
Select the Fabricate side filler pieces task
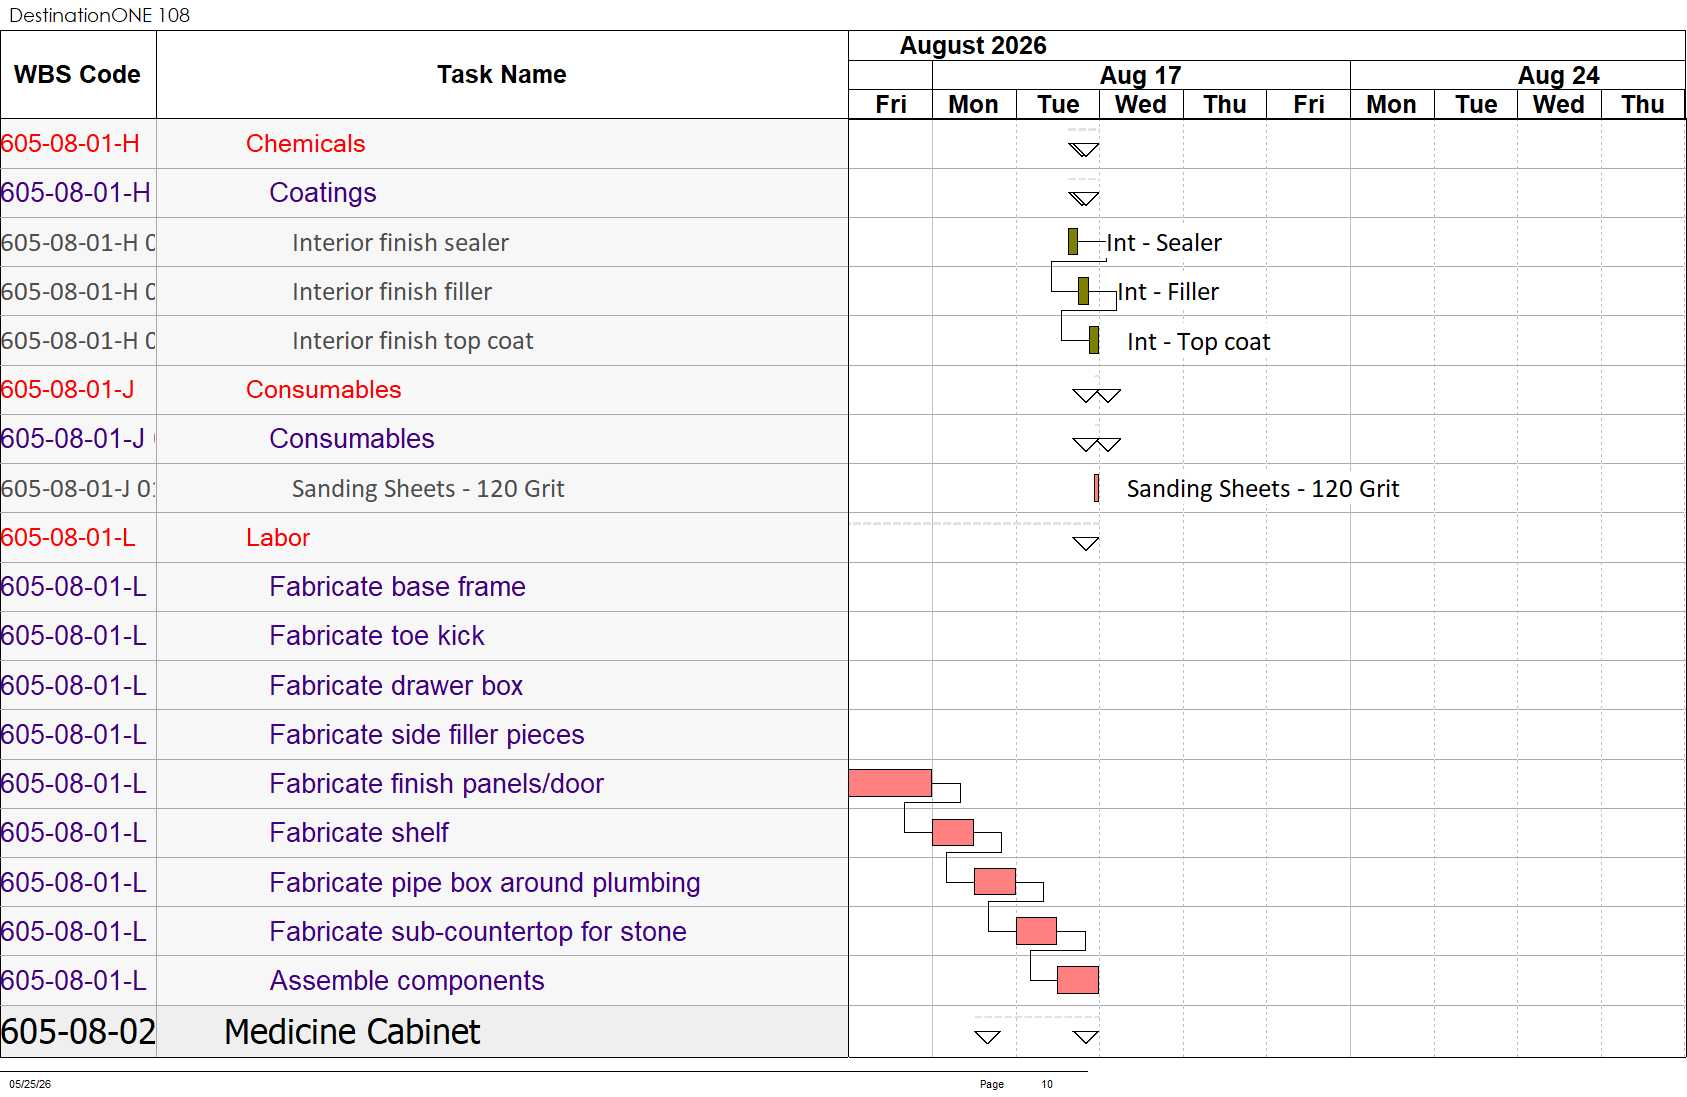(427, 735)
